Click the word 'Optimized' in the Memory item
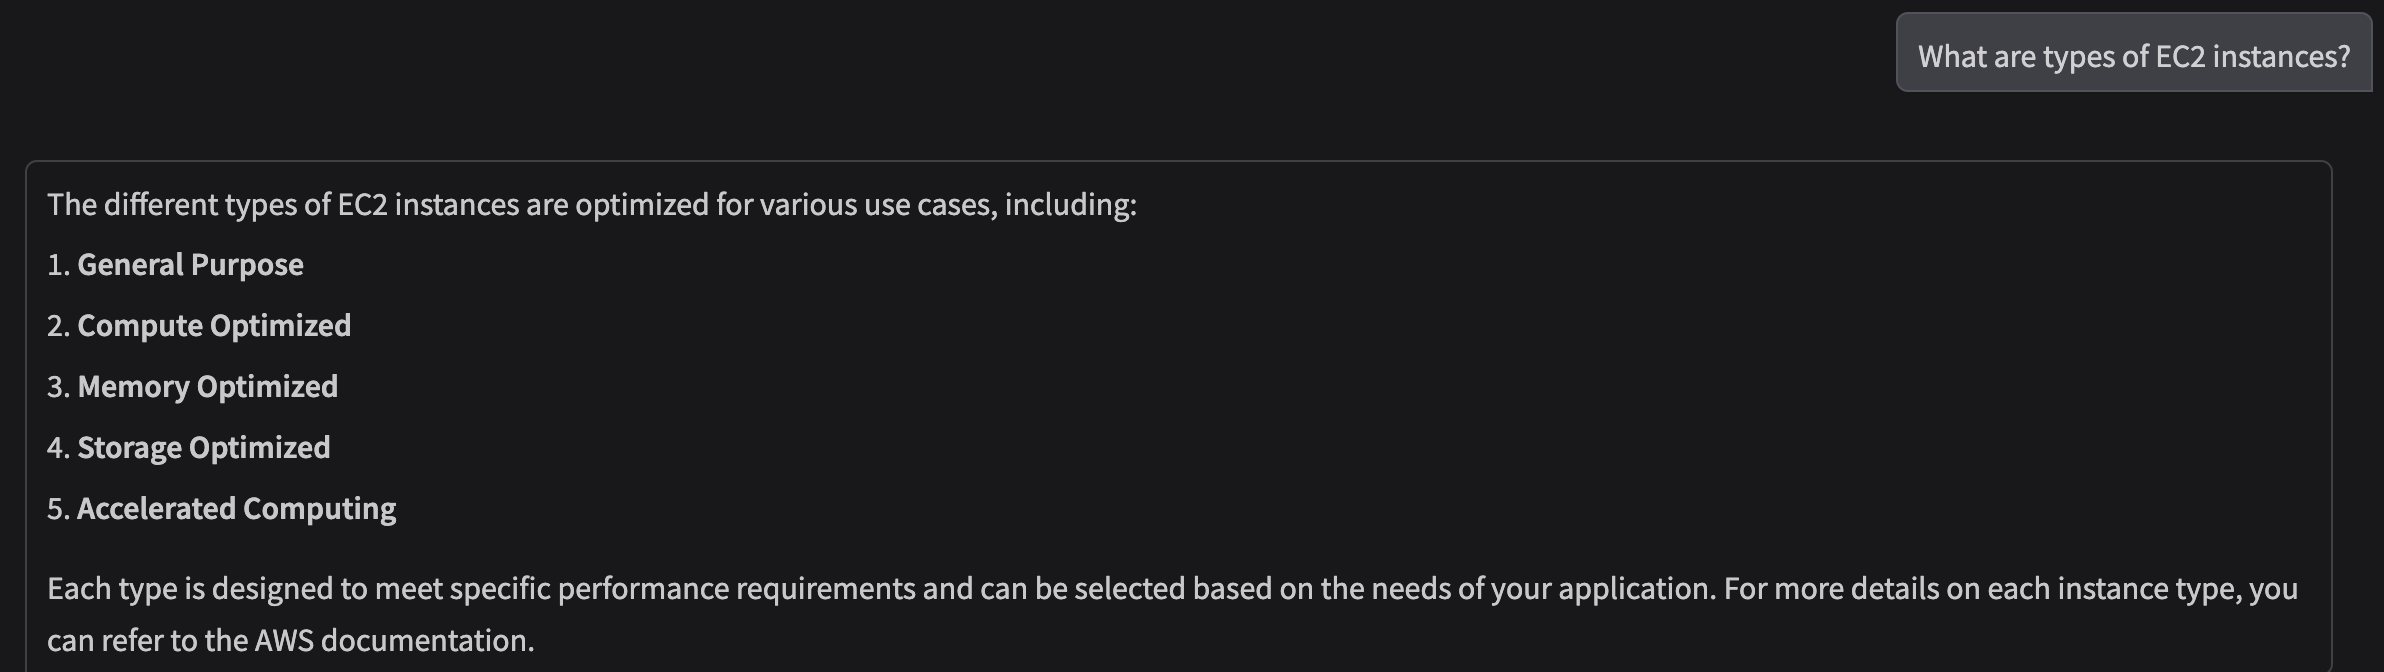 [x=267, y=387]
